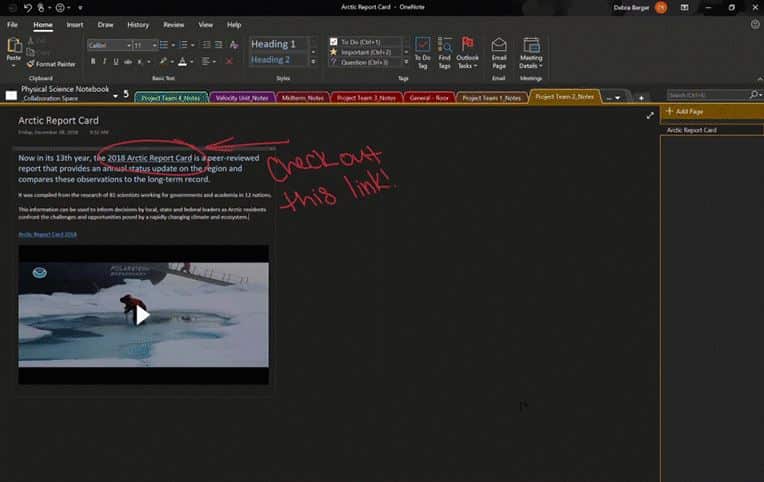Viewport: 764px width, 482px height.
Task: Clear all formatting icon
Action: click(234, 45)
